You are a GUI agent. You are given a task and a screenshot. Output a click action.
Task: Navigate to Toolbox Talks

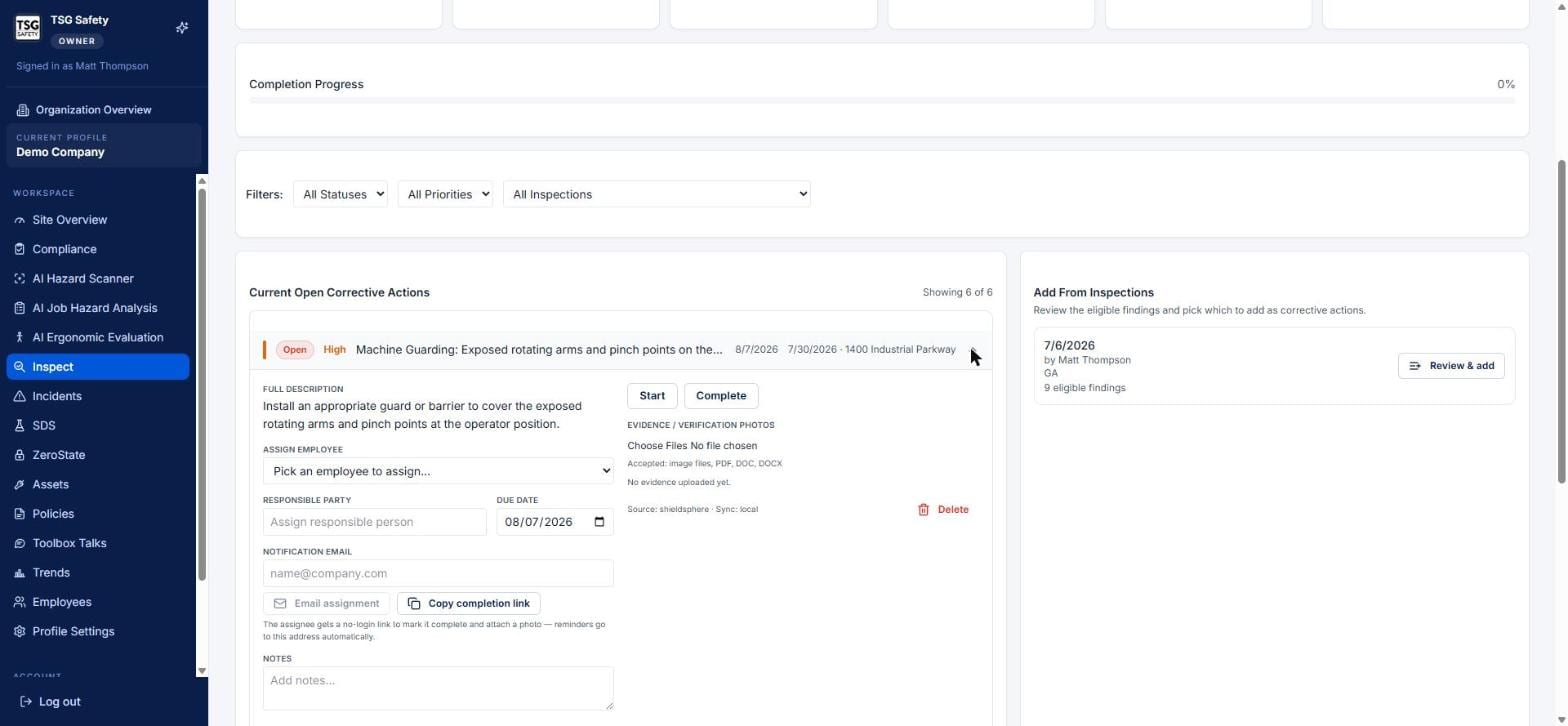(x=98, y=544)
